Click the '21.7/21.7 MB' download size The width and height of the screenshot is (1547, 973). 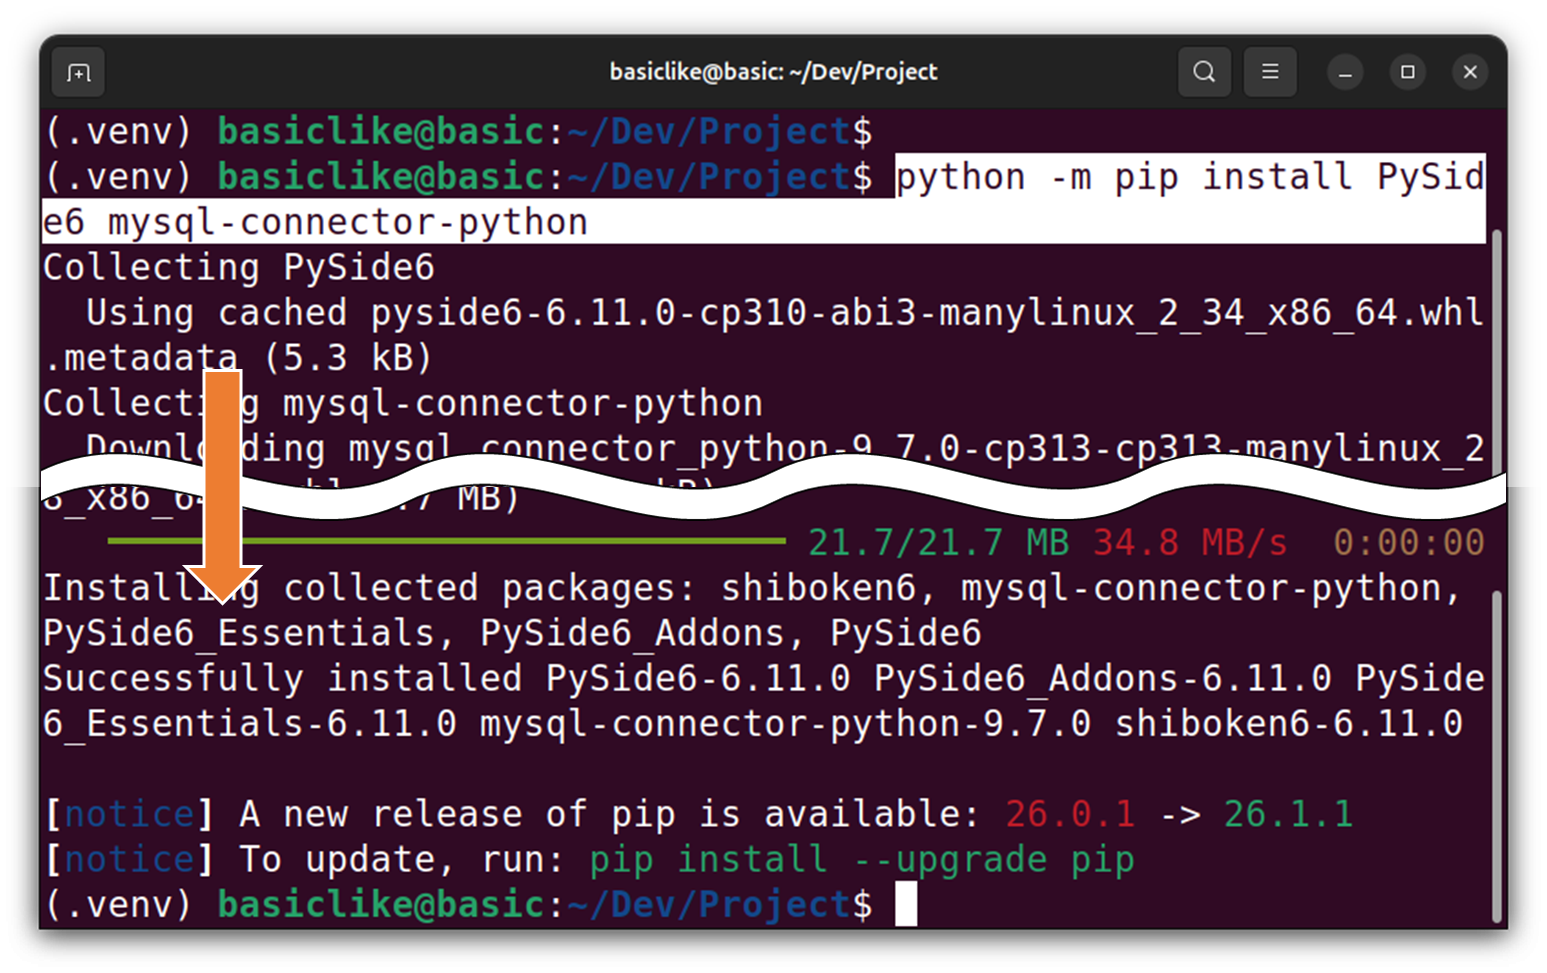click(938, 543)
